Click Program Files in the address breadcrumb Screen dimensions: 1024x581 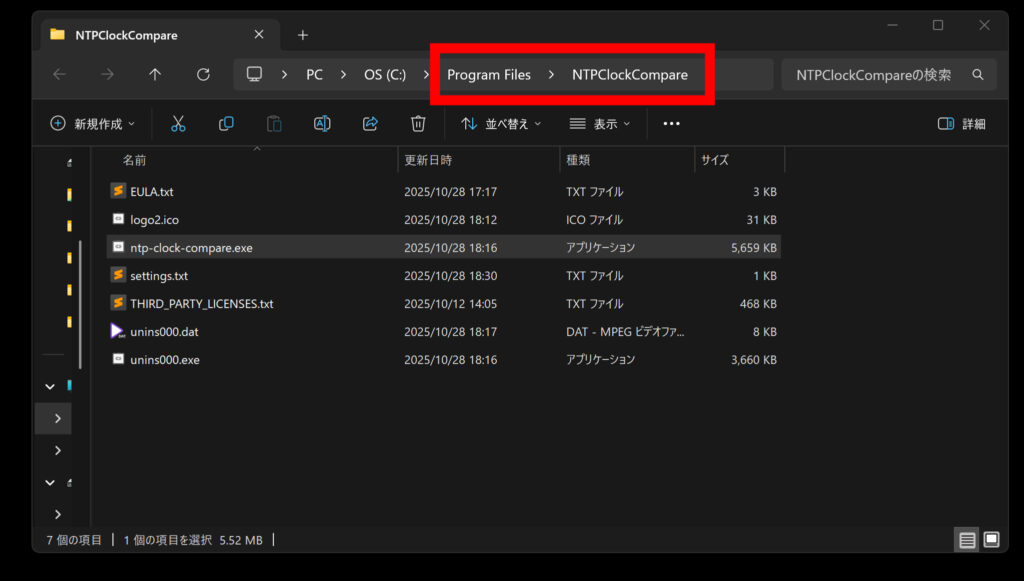488,75
